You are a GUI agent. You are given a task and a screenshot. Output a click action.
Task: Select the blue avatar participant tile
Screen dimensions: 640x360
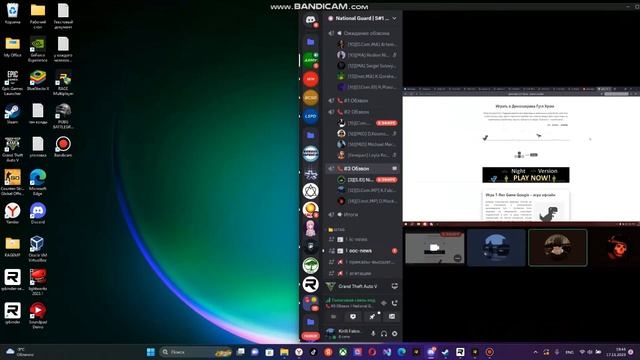(x=496, y=247)
